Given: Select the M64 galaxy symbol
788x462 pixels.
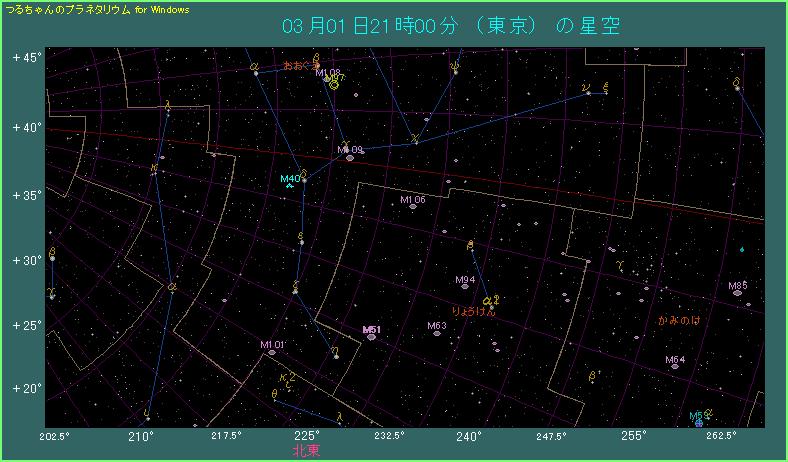Looking at the screenshot, I should (675, 366).
